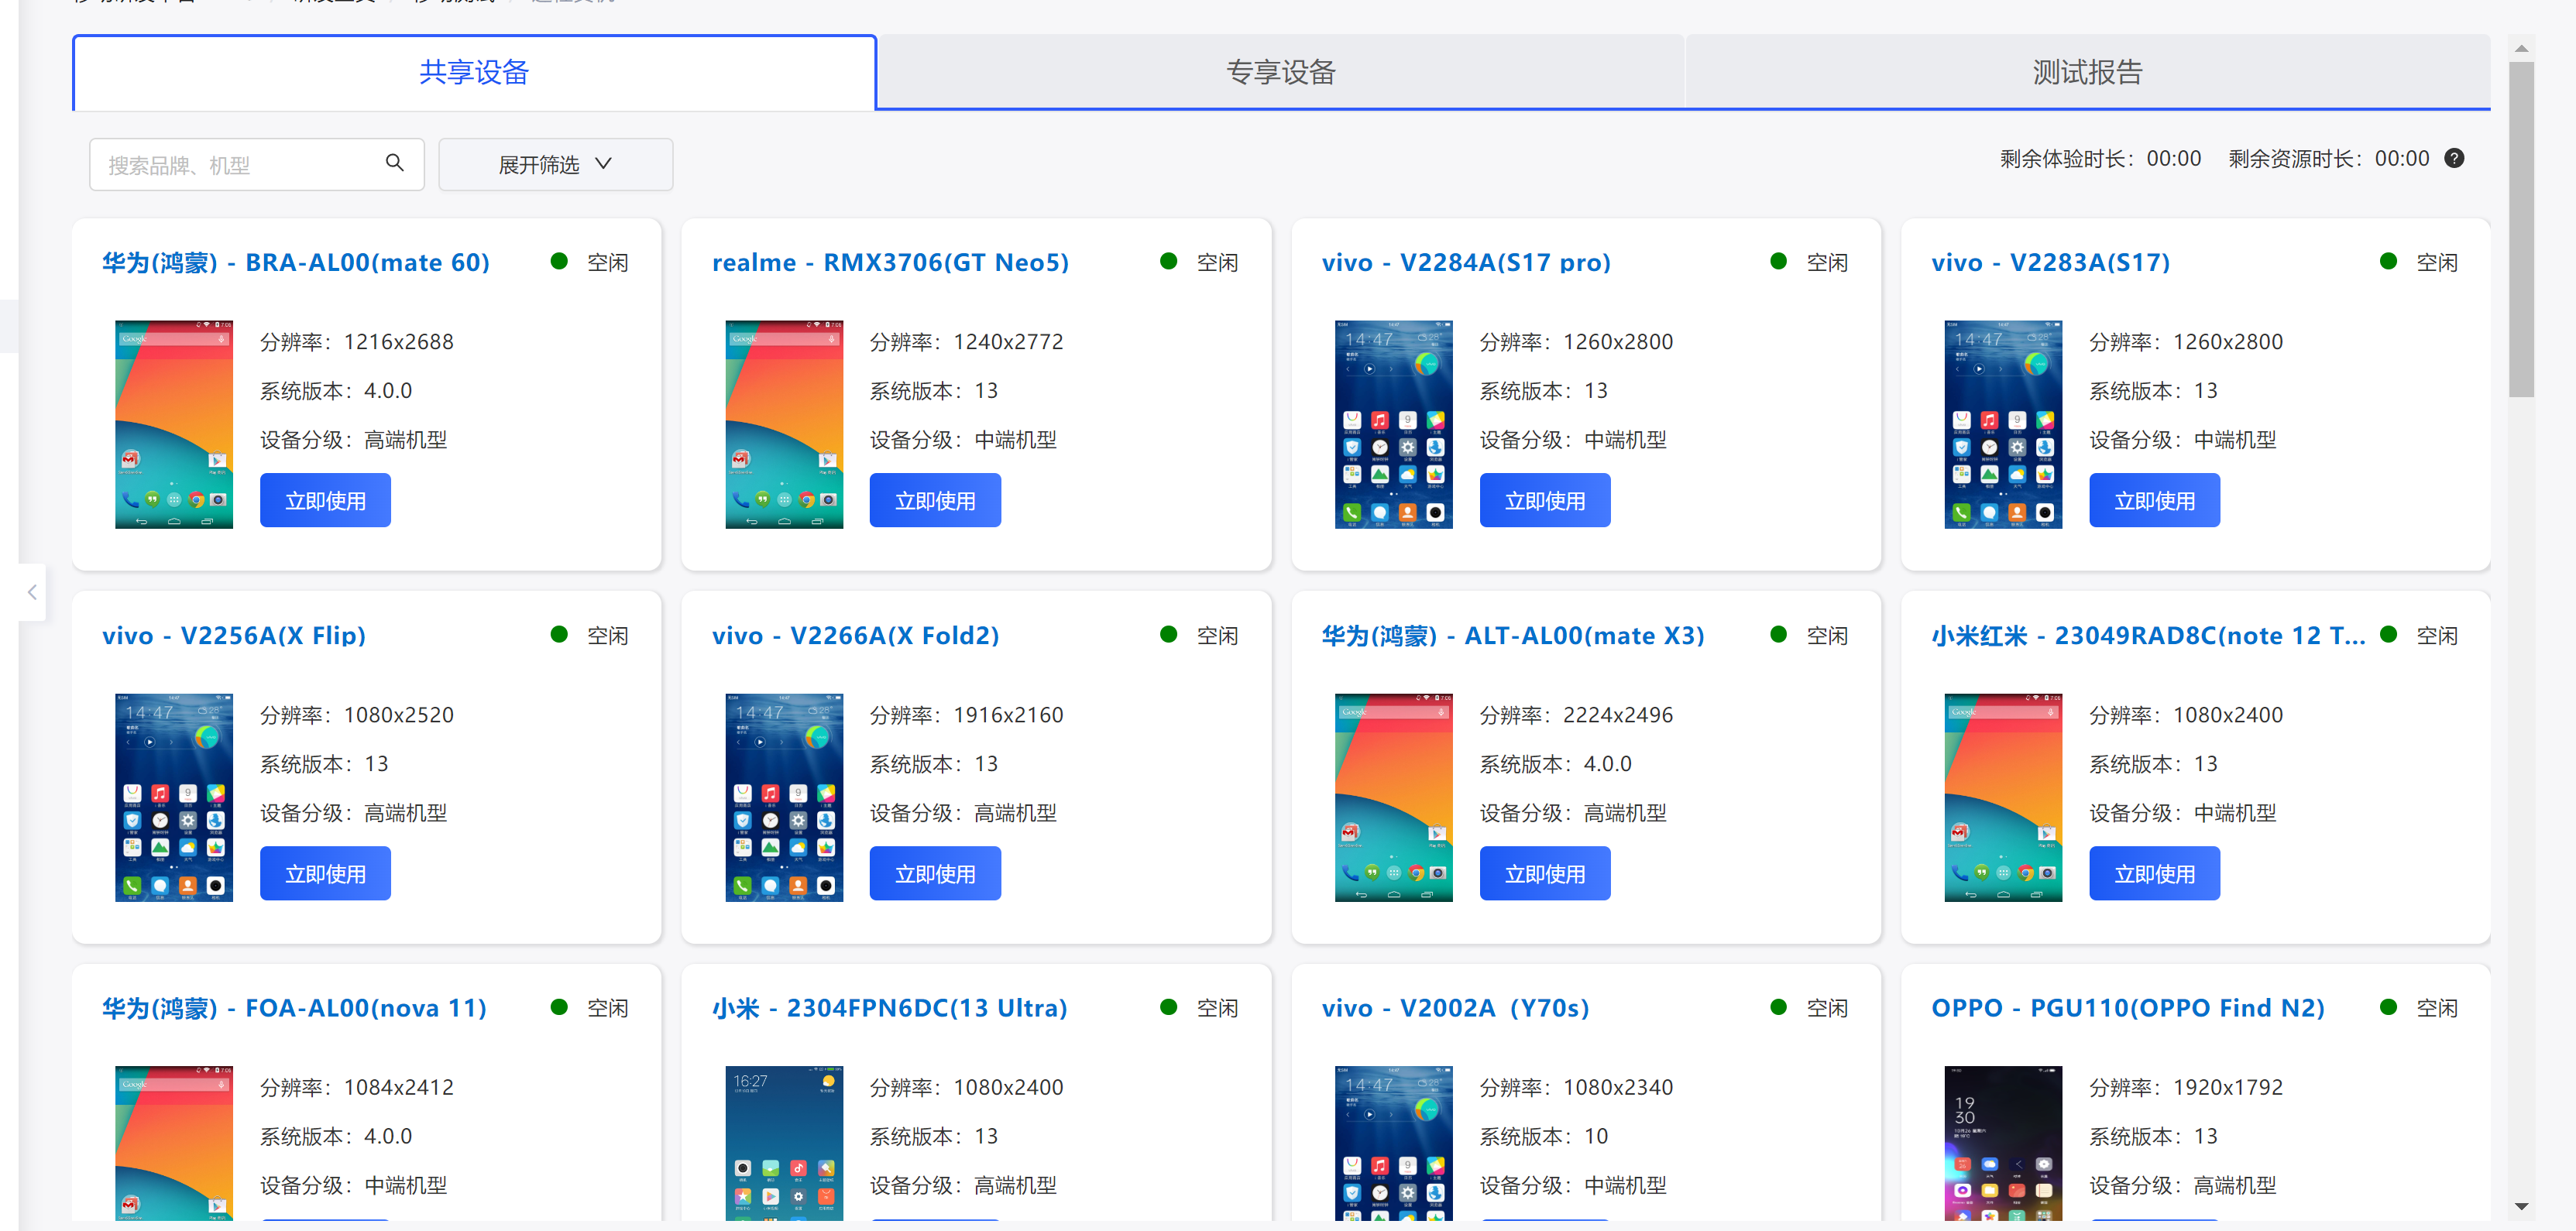Viewport: 2576px width, 1231px height.
Task: Open 小米 - 2304FPN6DC(13 Ultra) title link
Action: 889,1007
